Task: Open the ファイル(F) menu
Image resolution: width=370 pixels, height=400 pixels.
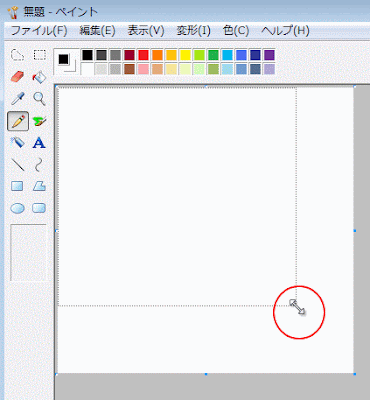Action: tap(39, 31)
